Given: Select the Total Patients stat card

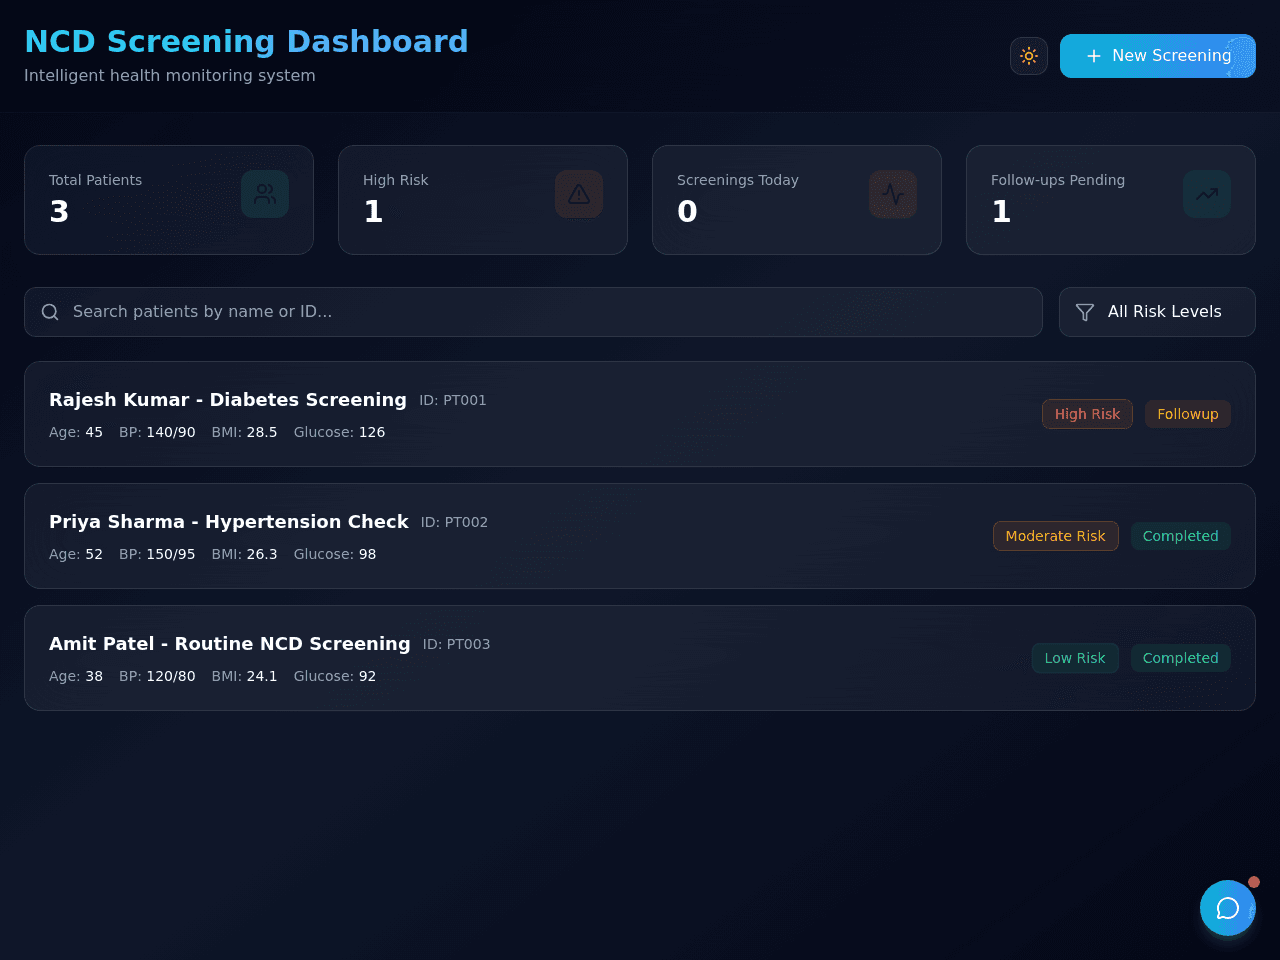Looking at the screenshot, I should (x=169, y=200).
